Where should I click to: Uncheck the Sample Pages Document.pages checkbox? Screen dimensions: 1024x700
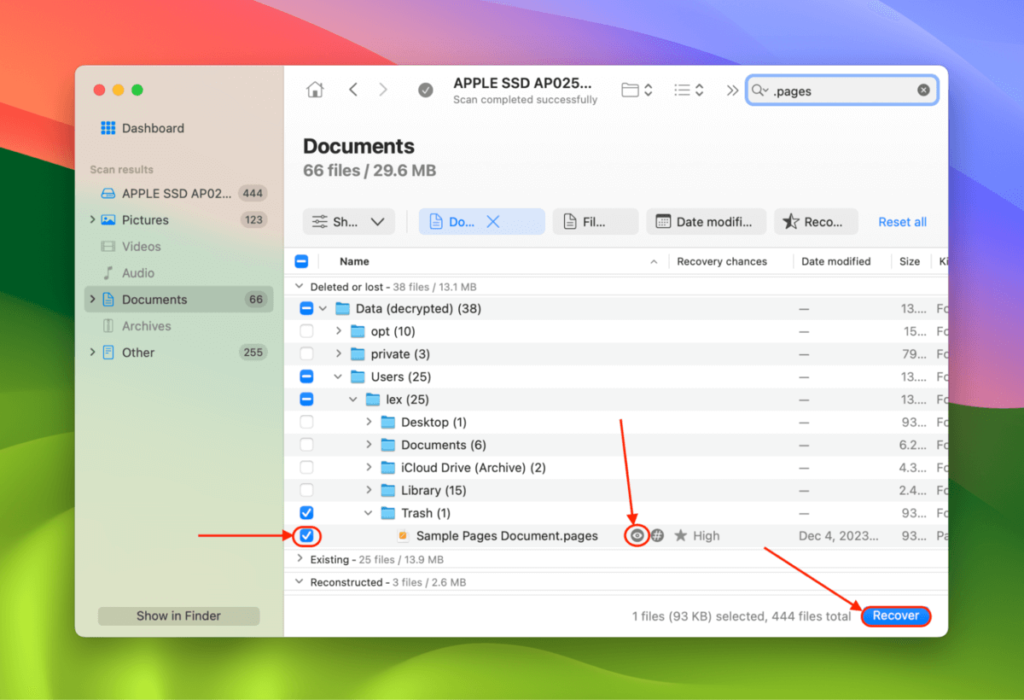click(x=306, y=535)
